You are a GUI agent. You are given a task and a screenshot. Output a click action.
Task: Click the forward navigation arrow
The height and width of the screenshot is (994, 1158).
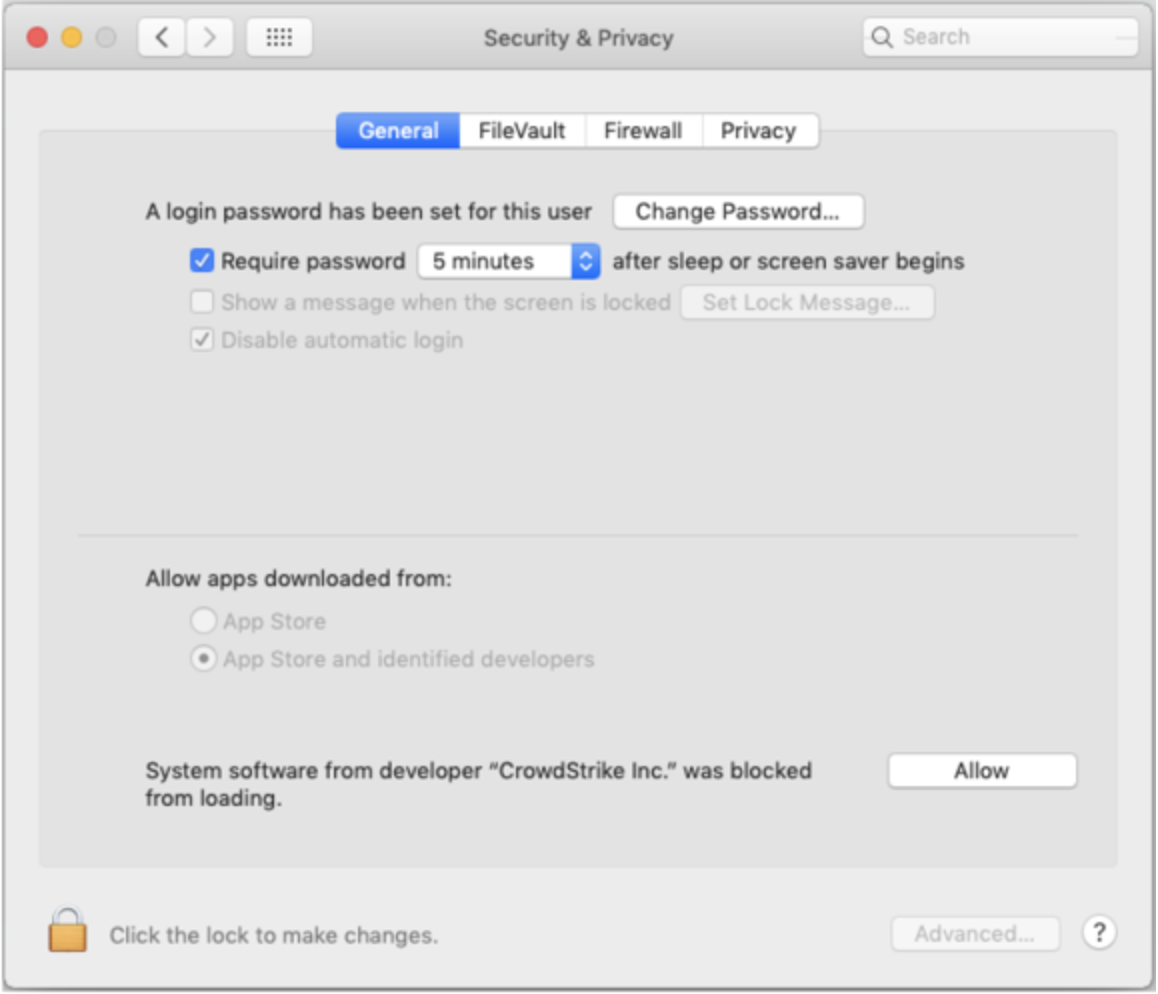[x=209, y=38]
